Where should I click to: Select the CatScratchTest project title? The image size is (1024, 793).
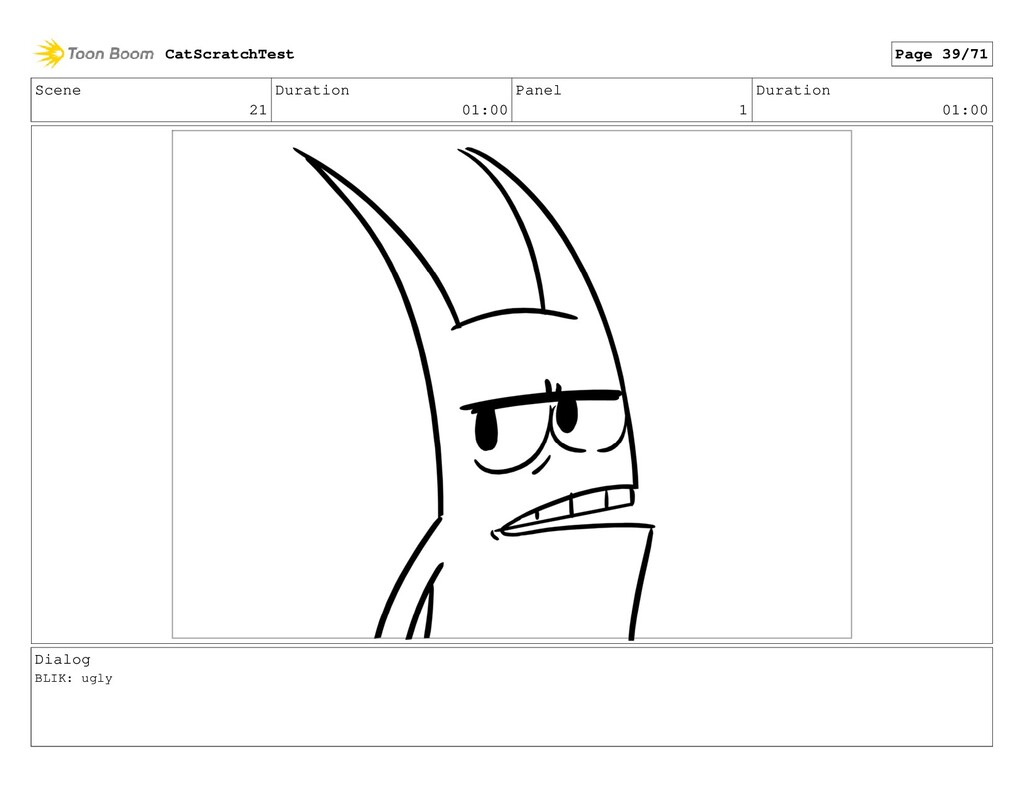[x=229, y=54]
